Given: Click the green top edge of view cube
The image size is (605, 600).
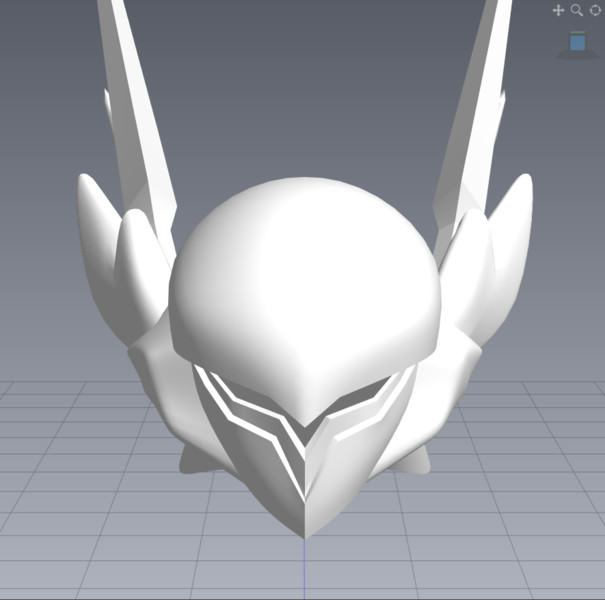Looking at the screenshot, I should [x=577, y=34].
